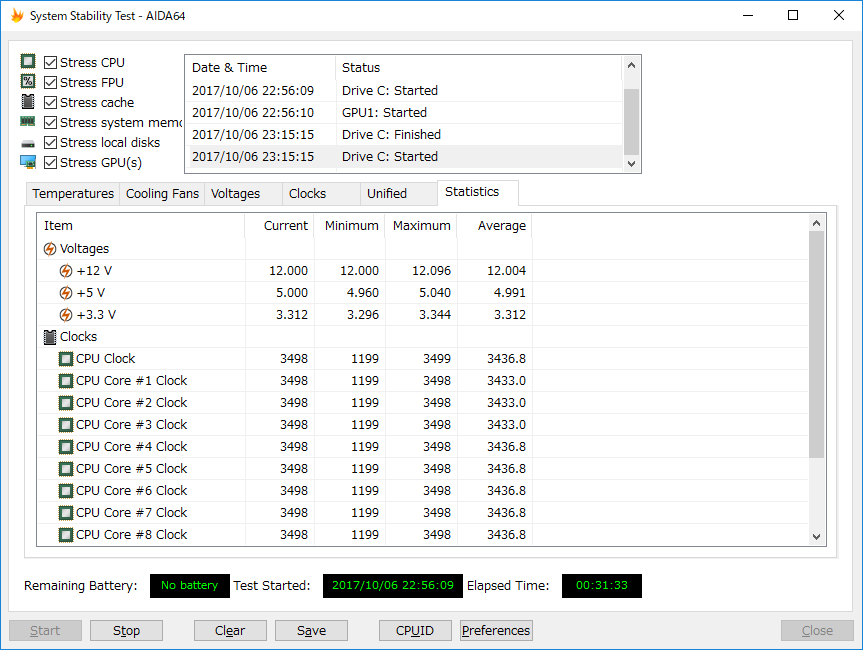Open the Cooling Fans tab
Viewport: 863px width, 650px height.
click(162, 194)
